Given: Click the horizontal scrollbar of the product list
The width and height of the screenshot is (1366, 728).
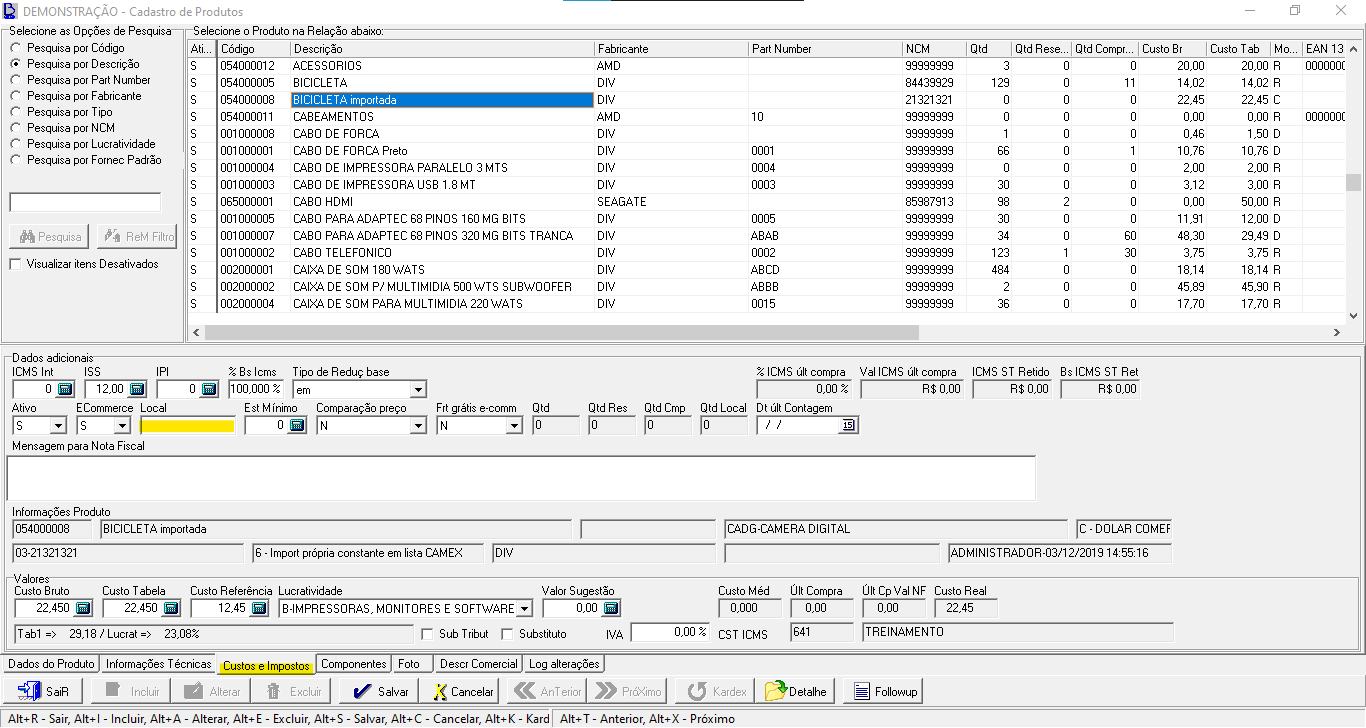Looking at the screenshot, I should (561, 333).
